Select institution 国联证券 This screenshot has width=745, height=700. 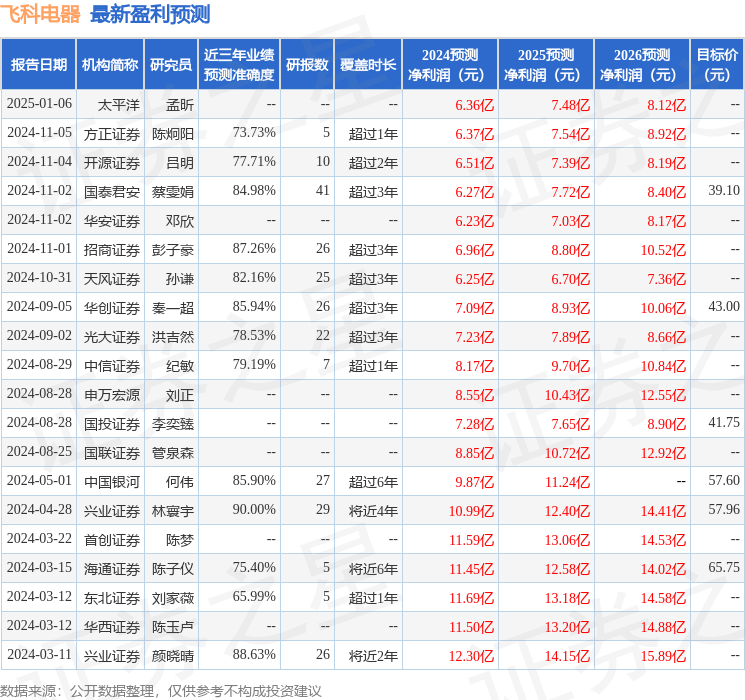(112, 453)
